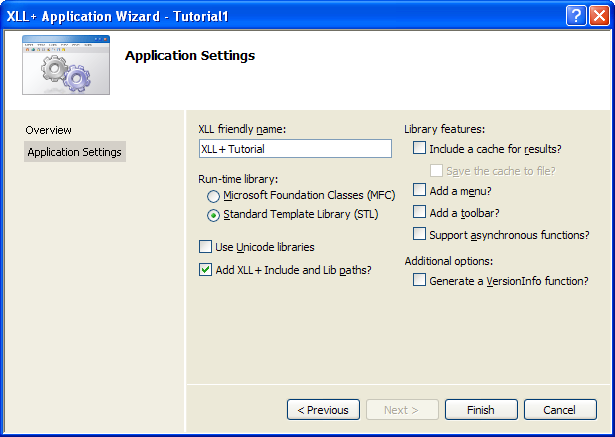615x437 pixels.
Task: Click the title bar help question-mark icon
Action: [575, 16]
